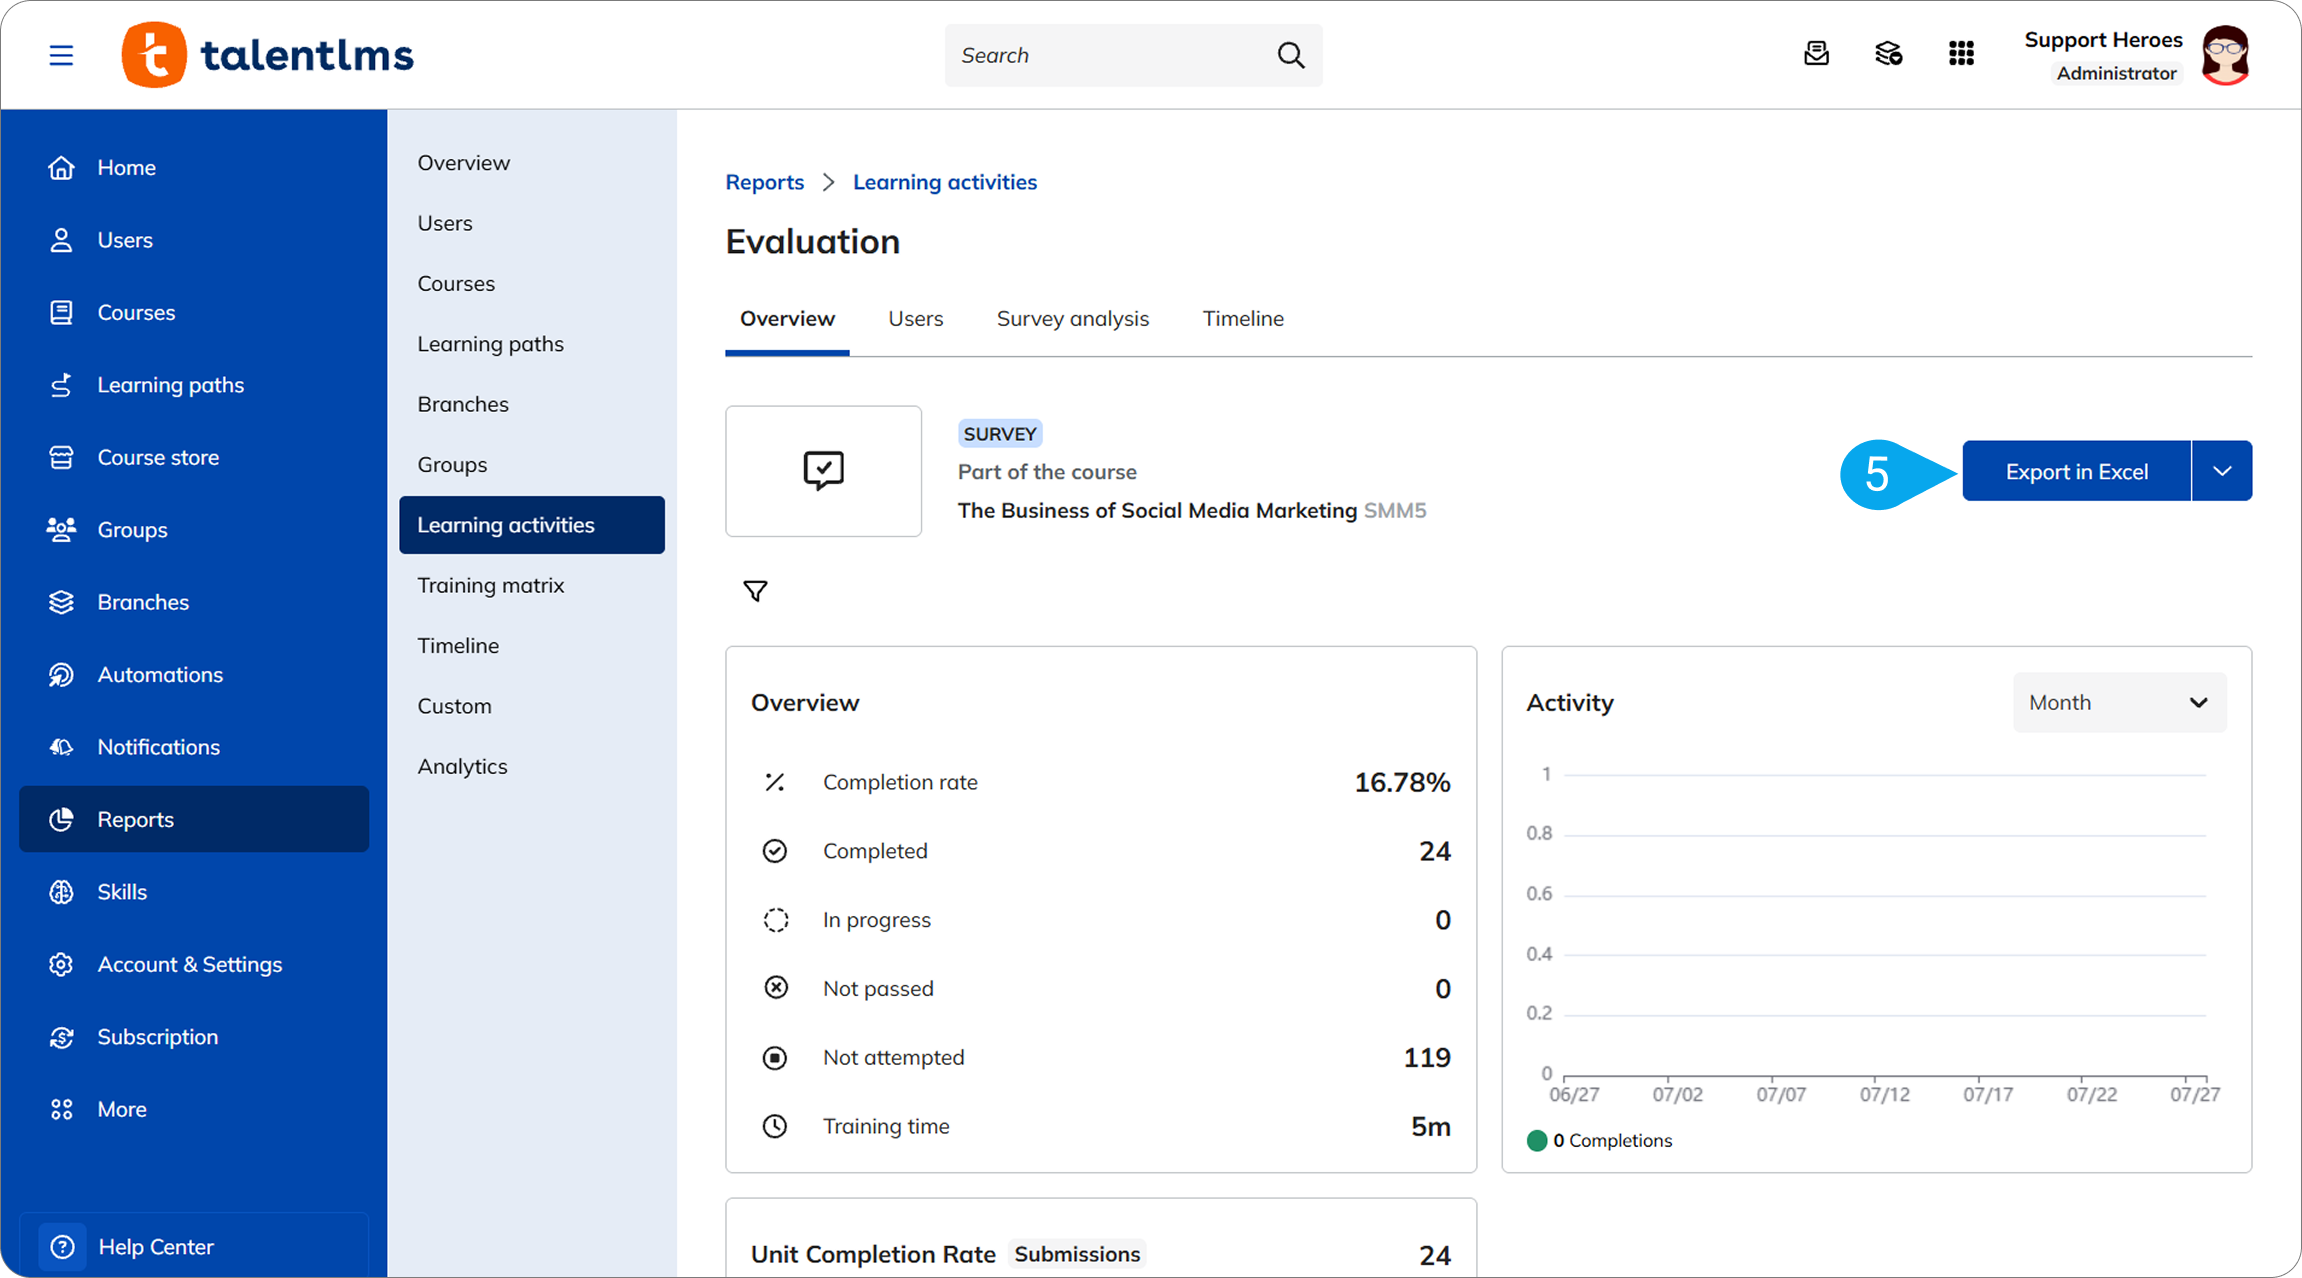Open the Help Center icon
This screenshot has height=1278, width=2302.
point(62,1246)
